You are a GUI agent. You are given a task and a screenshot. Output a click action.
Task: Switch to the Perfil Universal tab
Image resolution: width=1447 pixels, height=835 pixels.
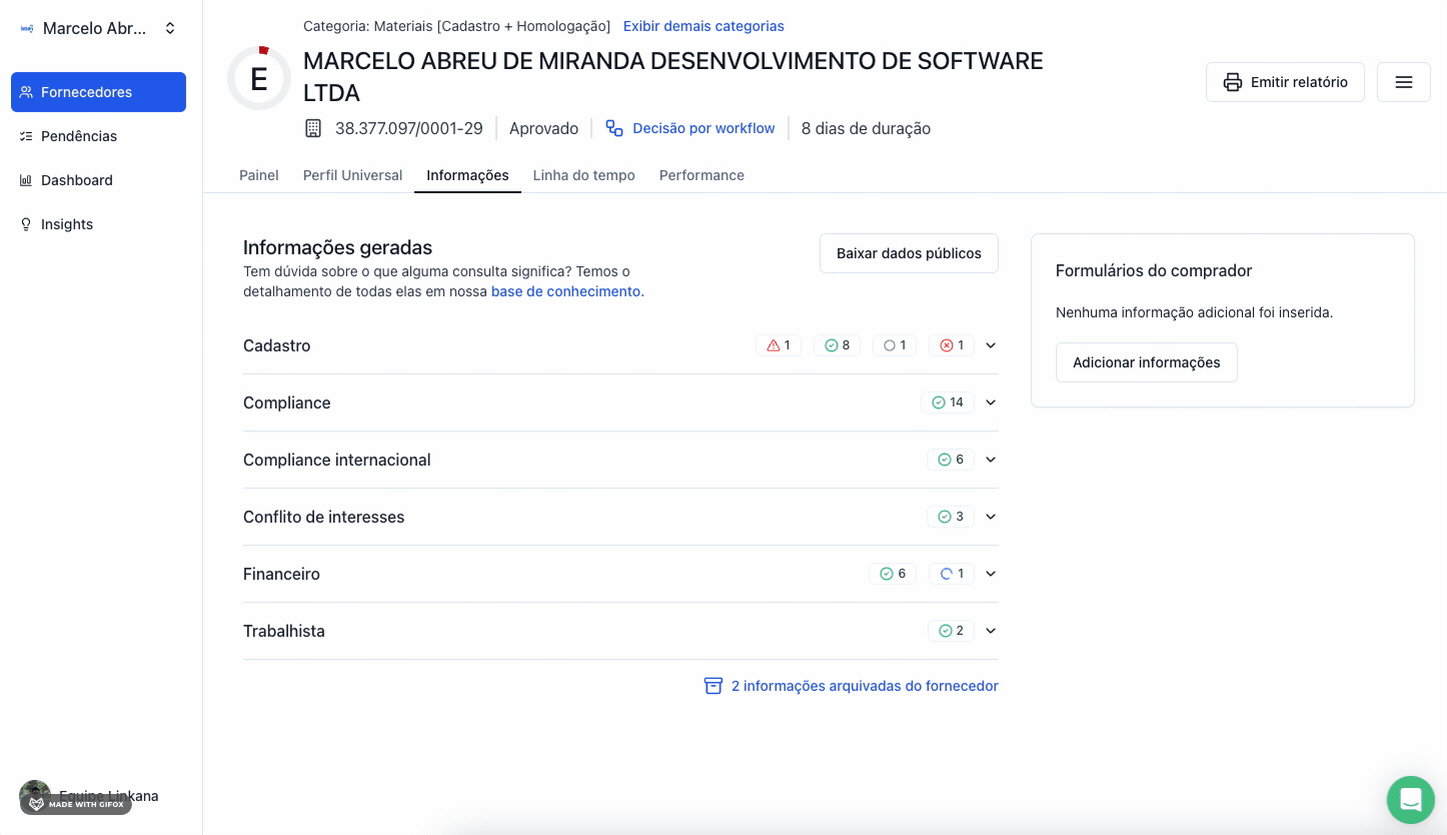(x=353, y=175)
